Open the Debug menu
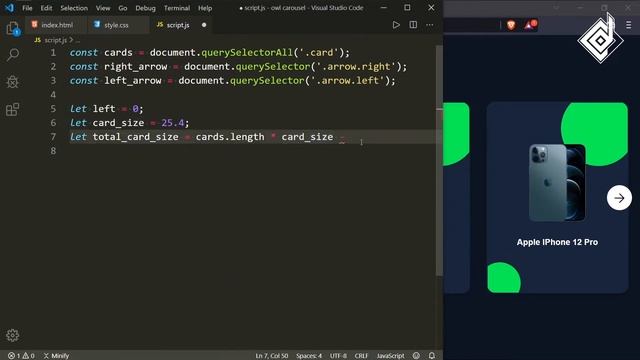The image size is (640, 360). [x=145, y=8]
